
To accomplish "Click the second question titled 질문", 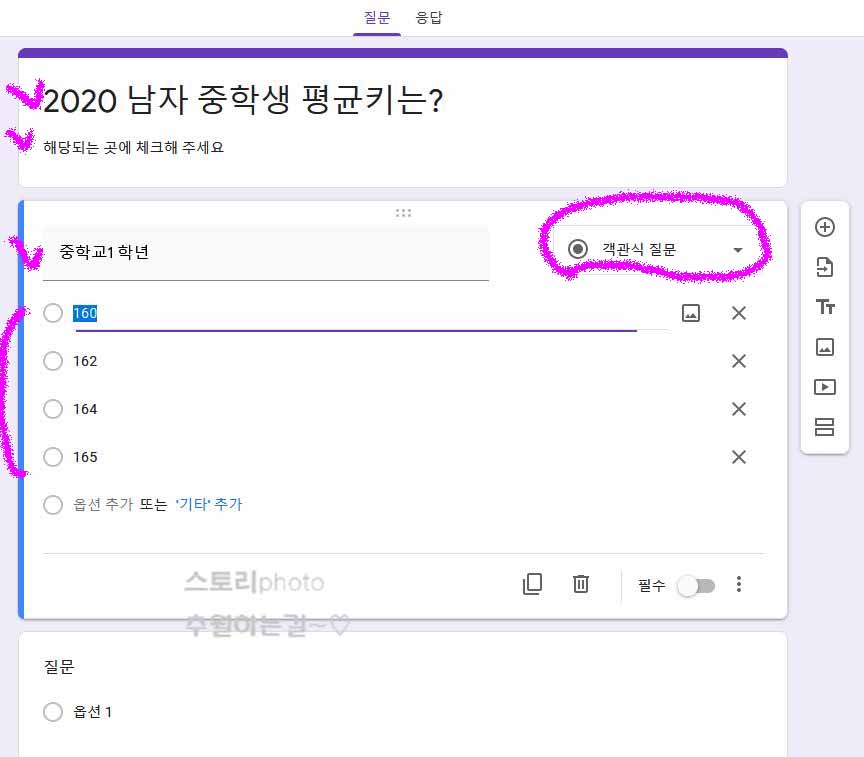I will click(59, 667).
